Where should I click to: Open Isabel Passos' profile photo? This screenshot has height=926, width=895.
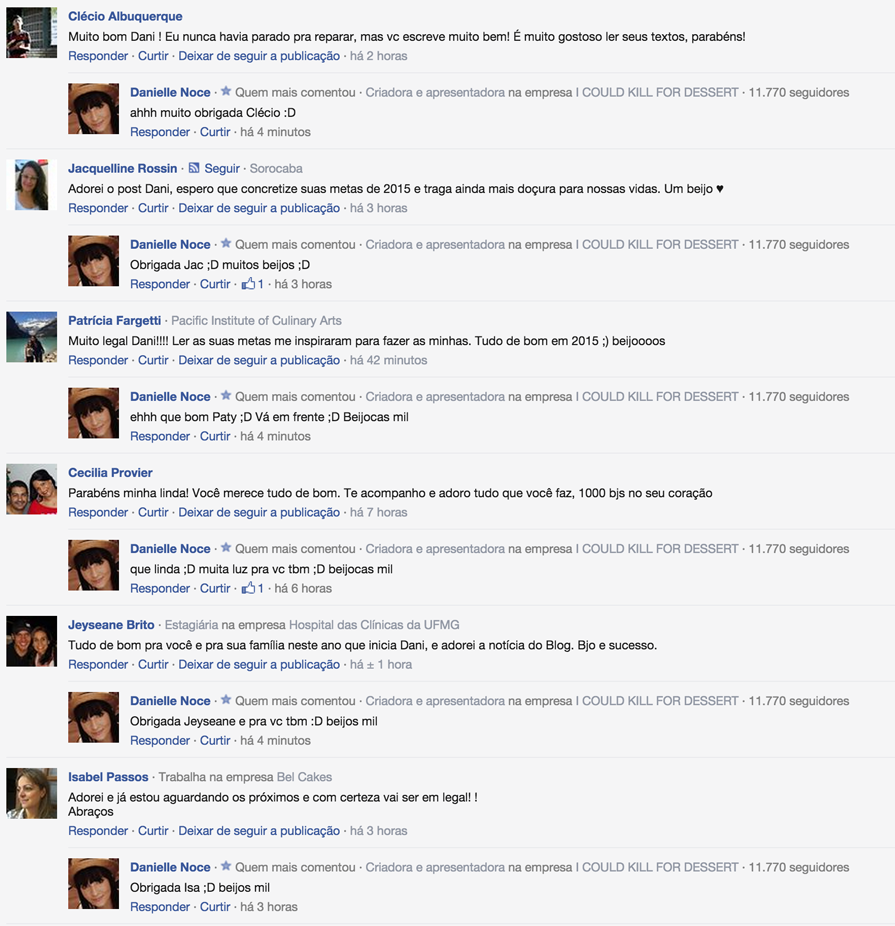pos(31,793)
